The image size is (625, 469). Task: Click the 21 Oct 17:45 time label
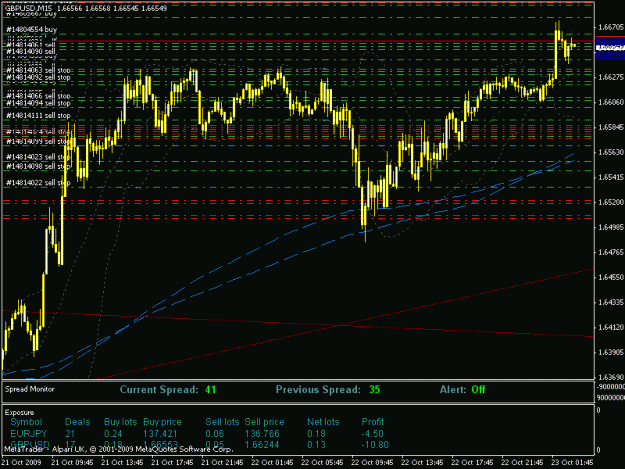tap(172, 463)
